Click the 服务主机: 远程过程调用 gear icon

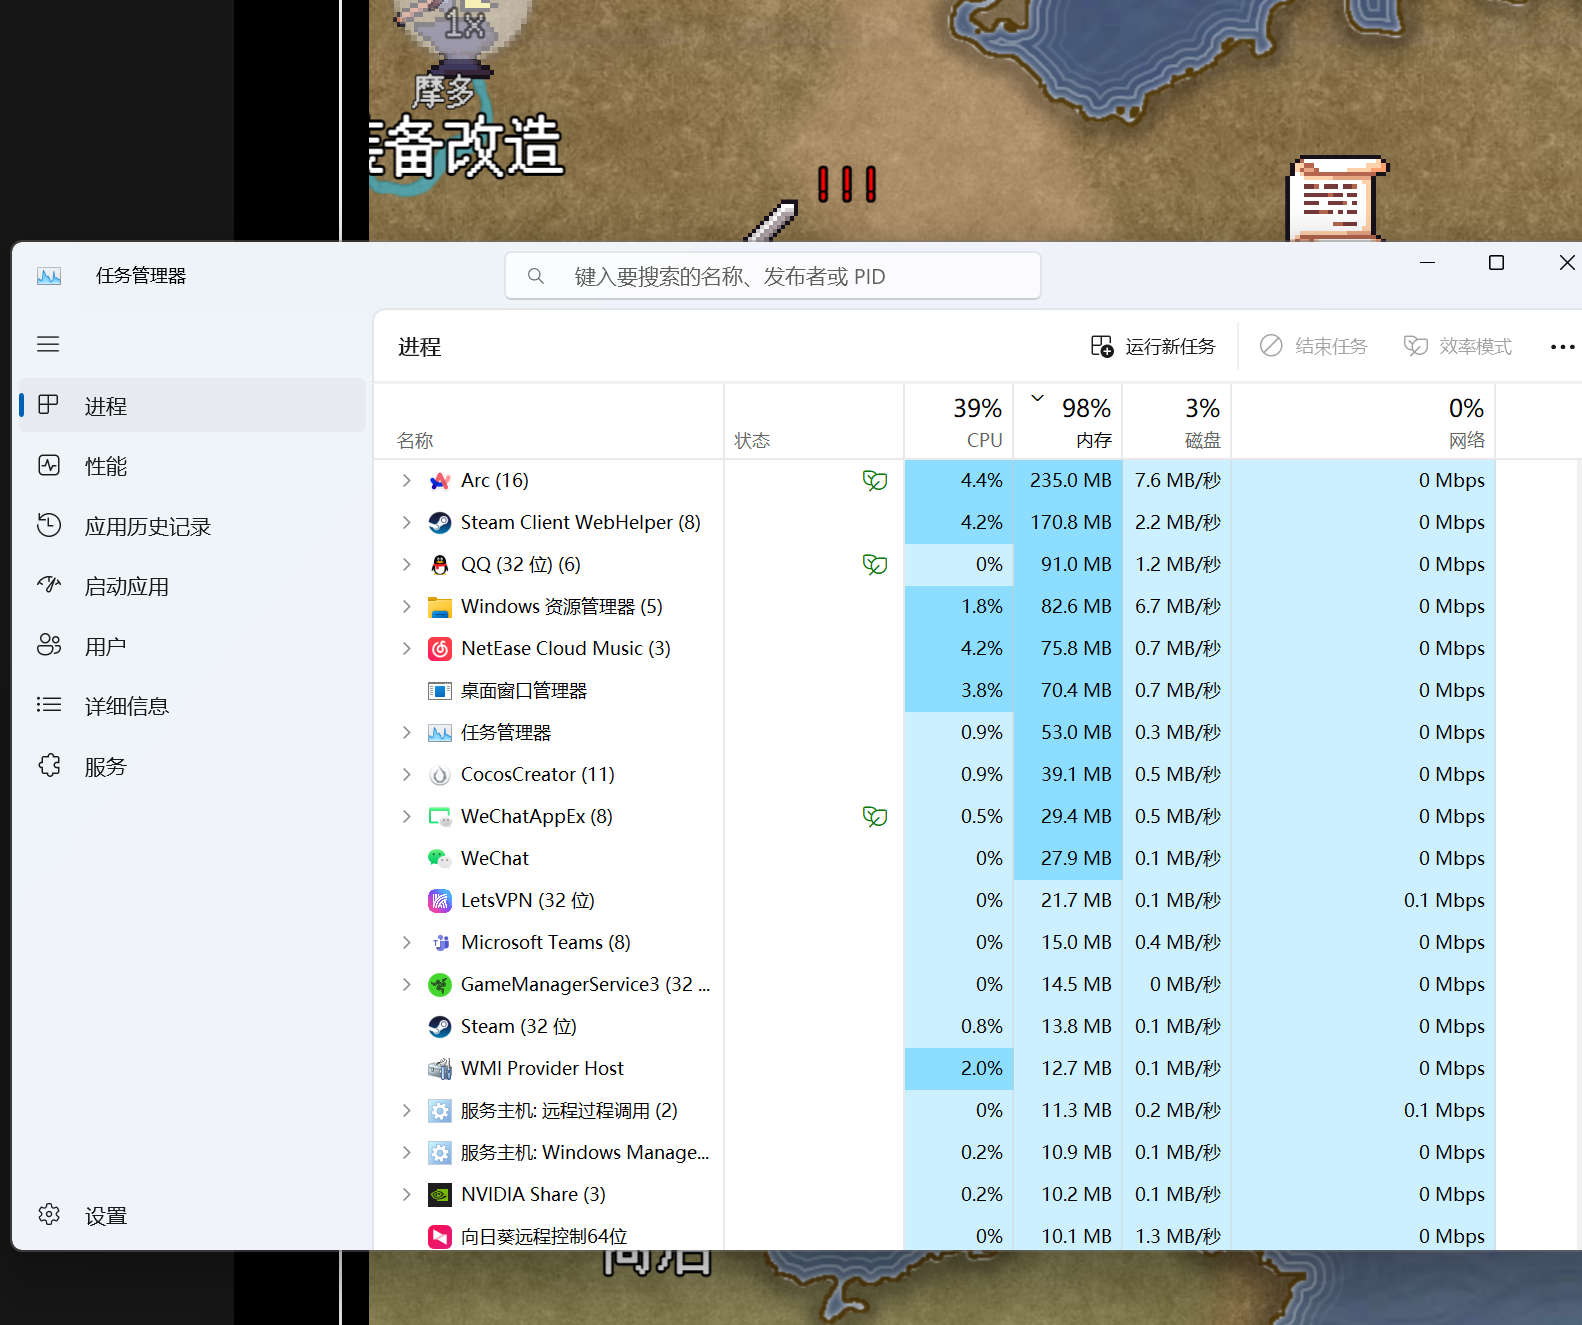(x=440, y=1111)
